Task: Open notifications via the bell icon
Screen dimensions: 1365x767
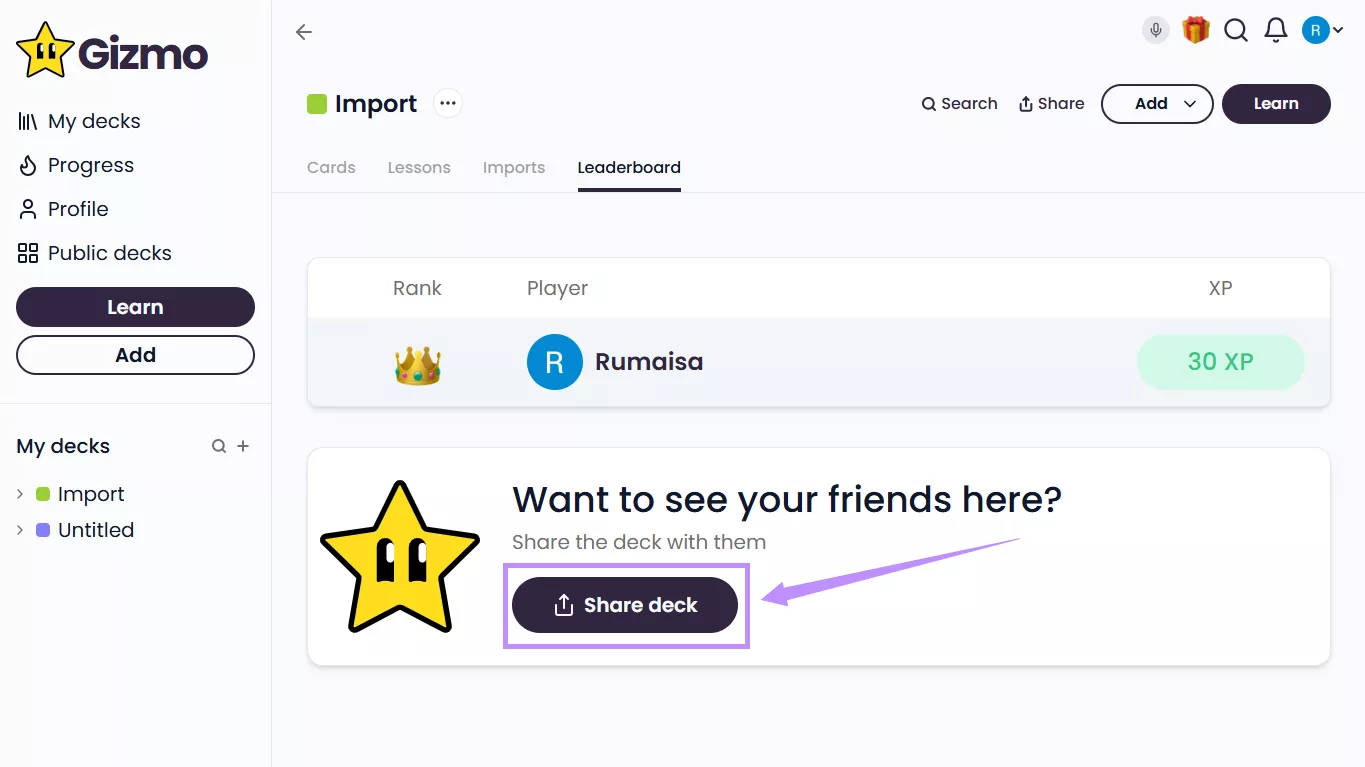Action: 1275,30
